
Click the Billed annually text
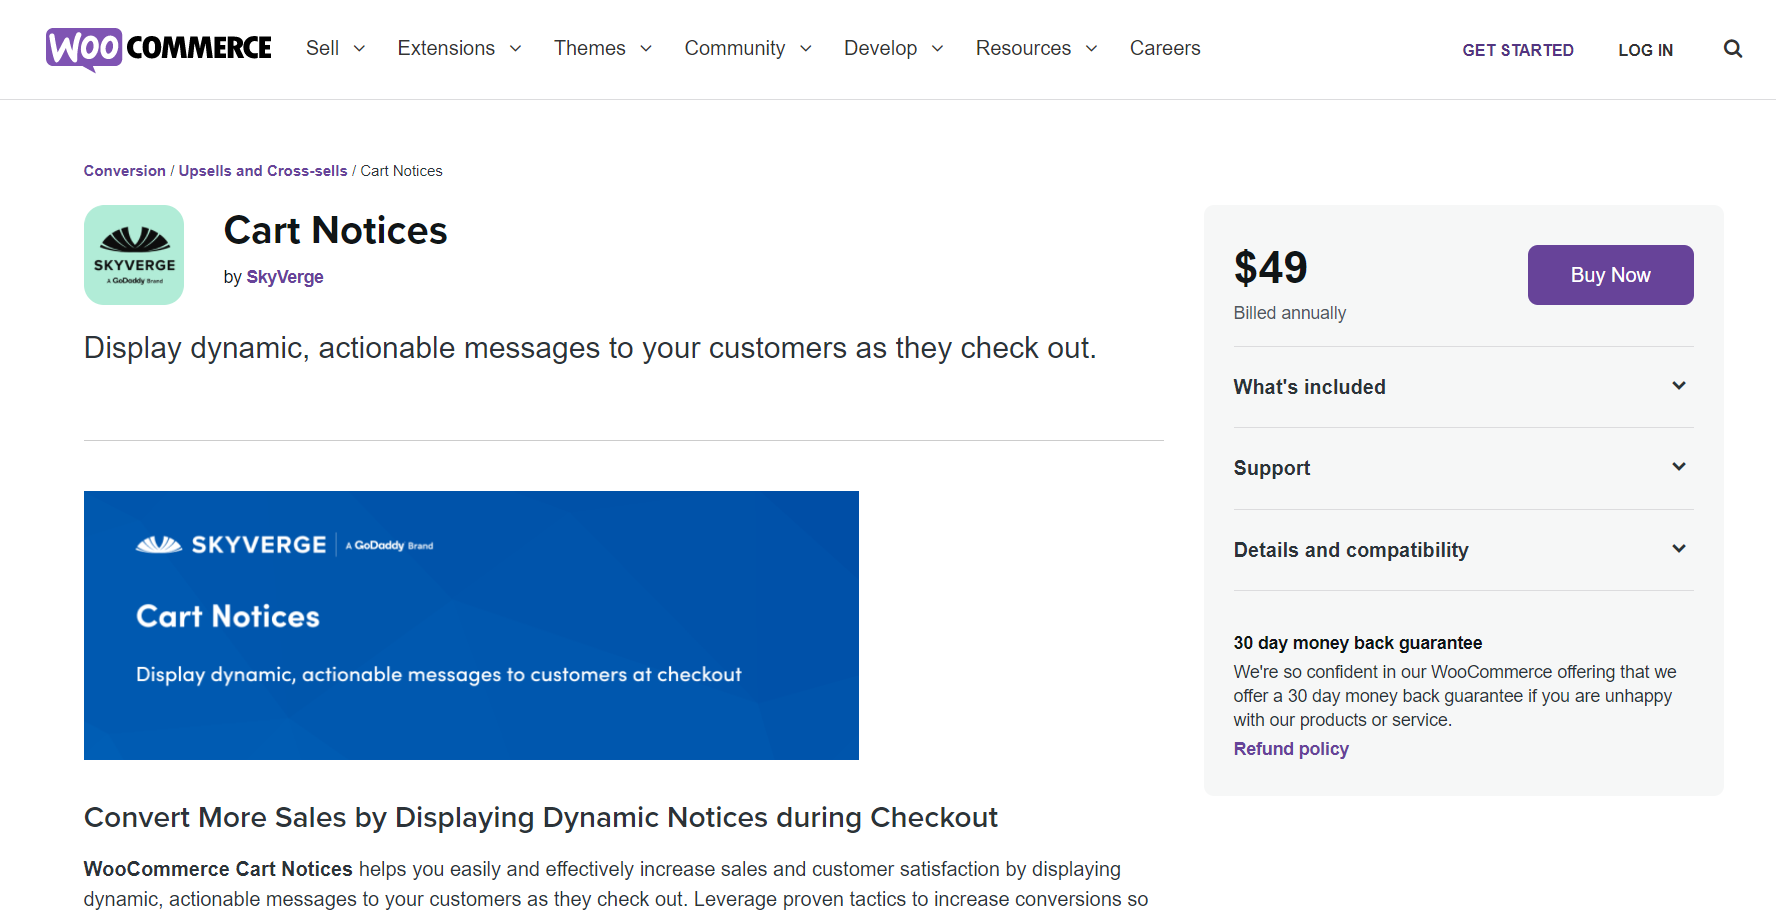pos(1290,313)
